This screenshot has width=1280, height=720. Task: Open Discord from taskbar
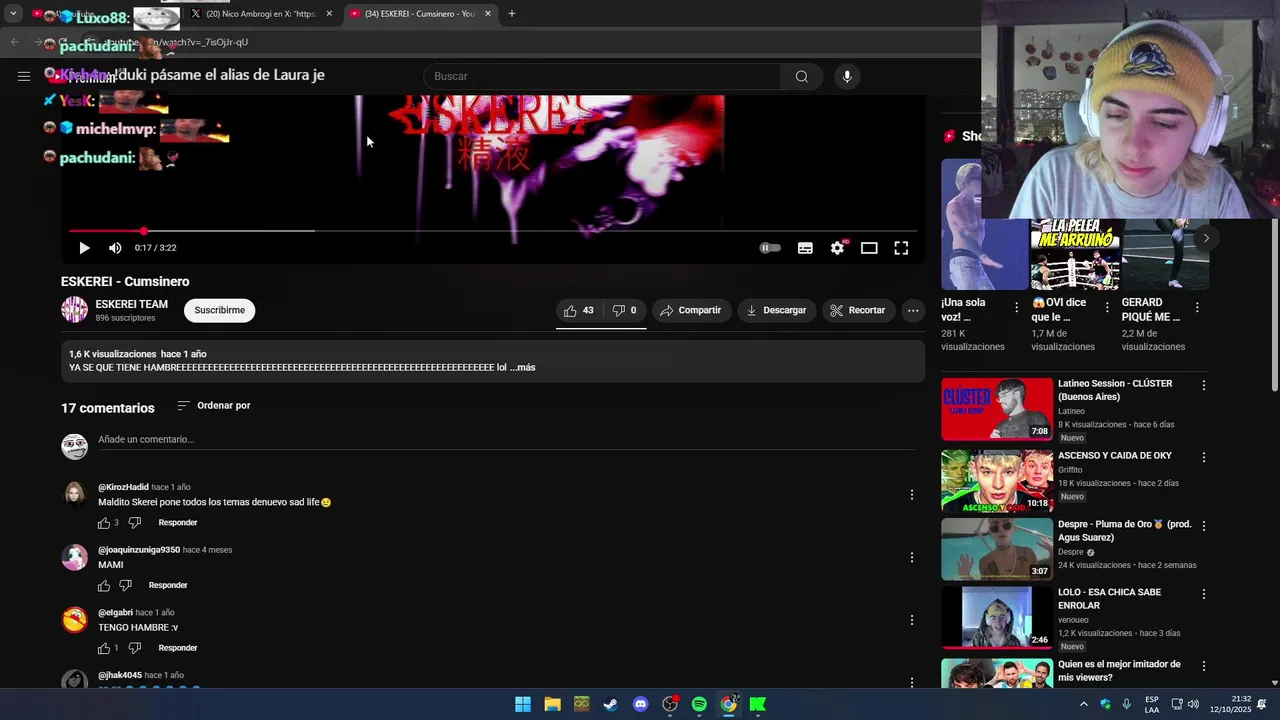pos(640,705)
